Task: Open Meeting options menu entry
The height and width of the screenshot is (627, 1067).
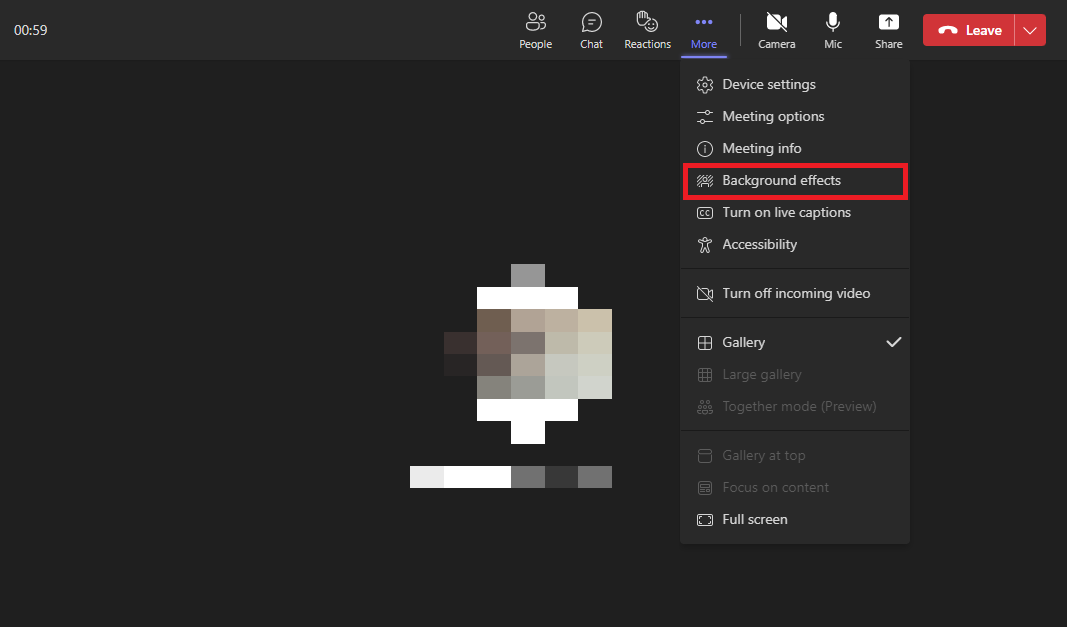Action: click(795, 116)
